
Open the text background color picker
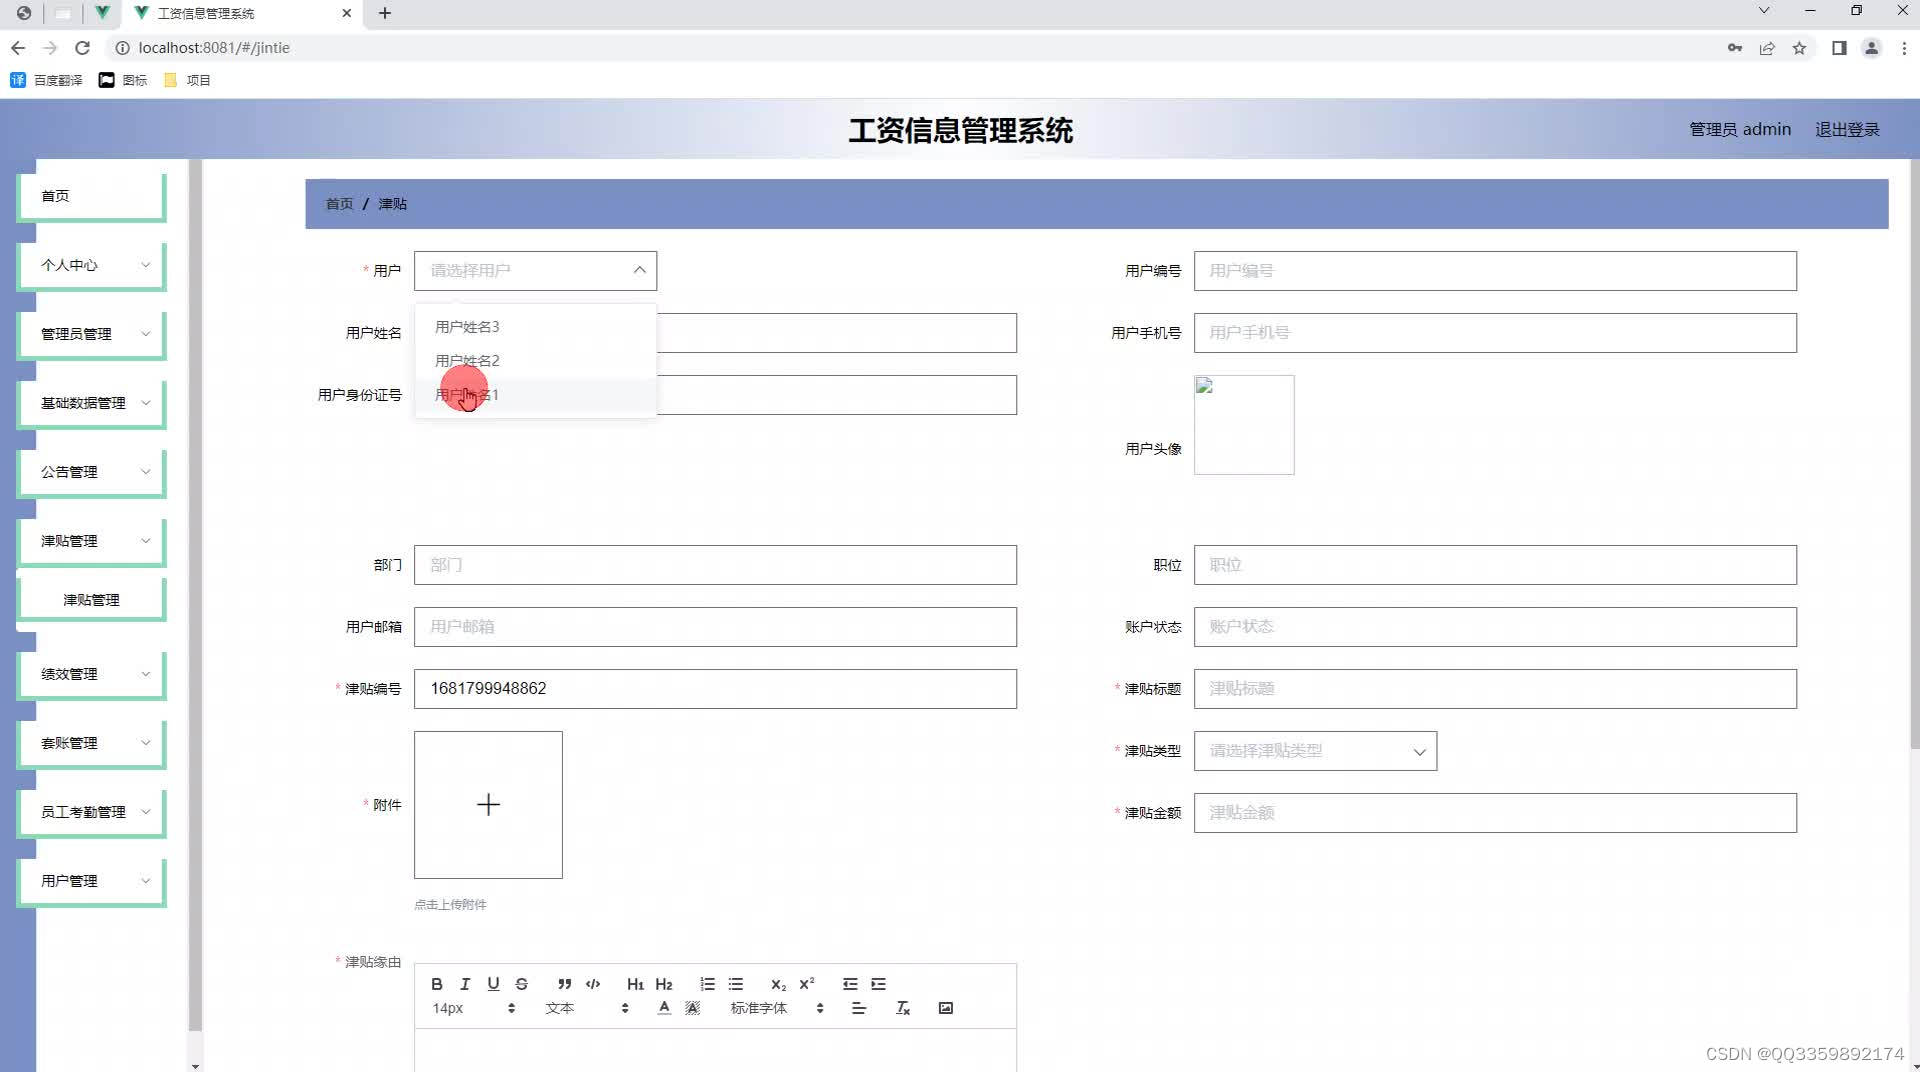(692, 1008)
